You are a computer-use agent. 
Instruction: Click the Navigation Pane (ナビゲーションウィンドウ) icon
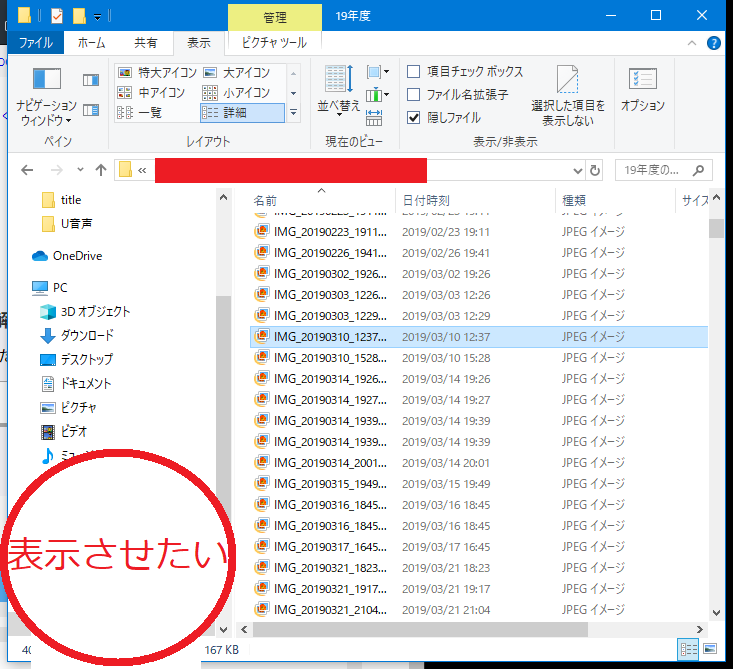pos(46,95)
